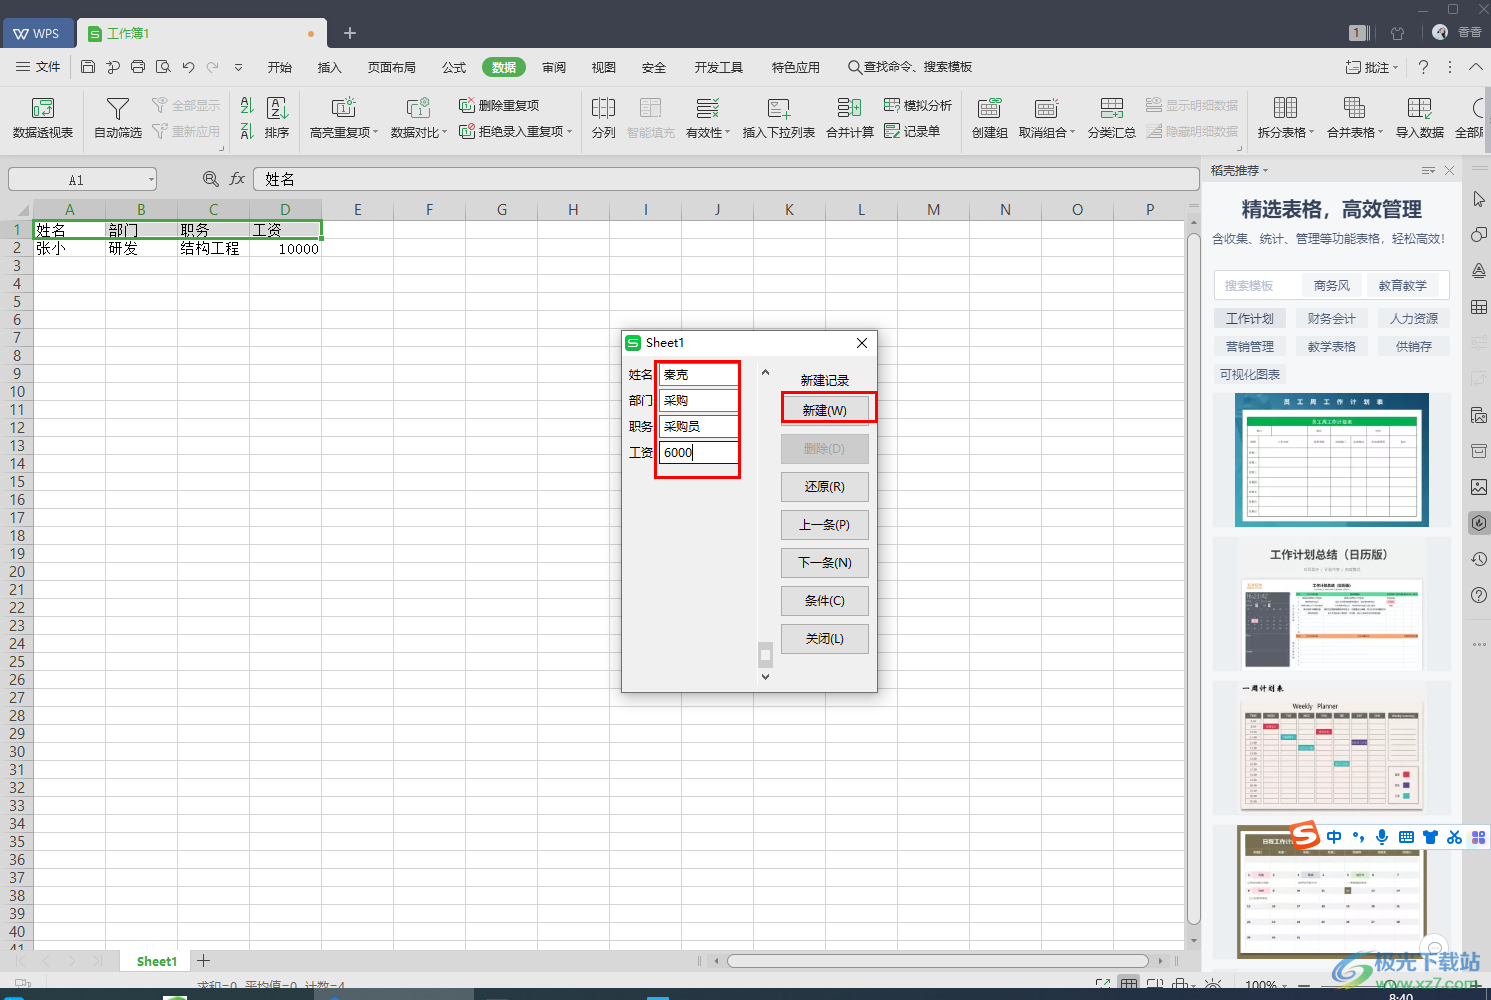Select the 工作计划 template category
Viewport: 1491px width, 1000px height.
[1250, 318]
